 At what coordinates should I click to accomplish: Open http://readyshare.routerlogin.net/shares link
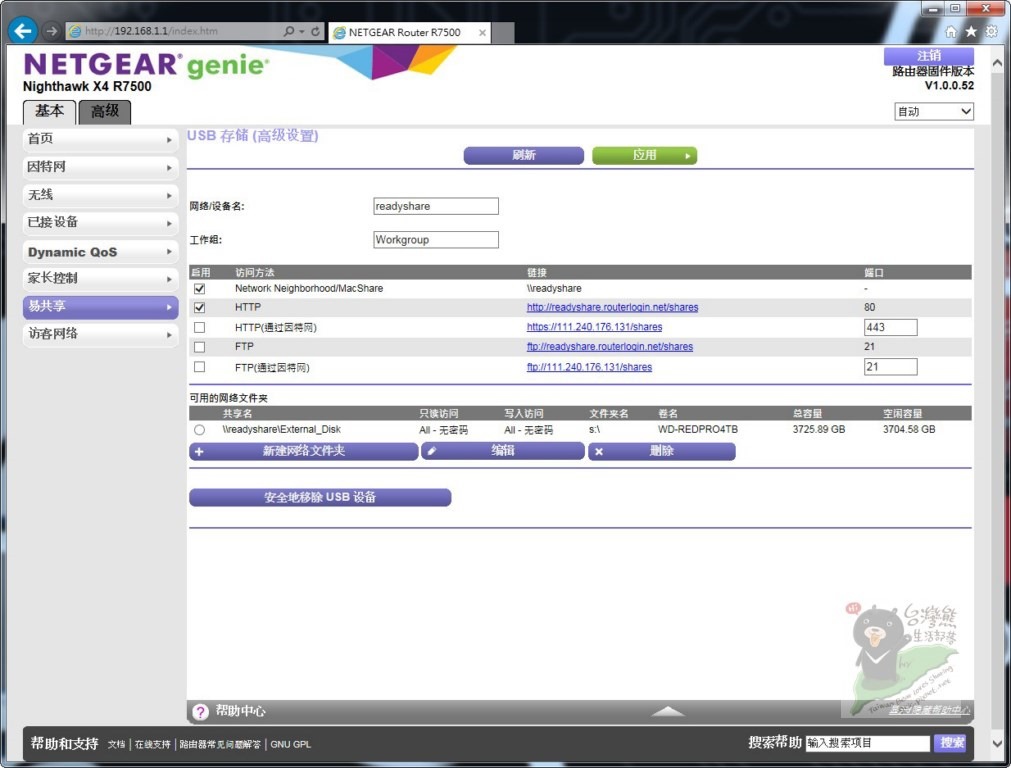point(613,308)
